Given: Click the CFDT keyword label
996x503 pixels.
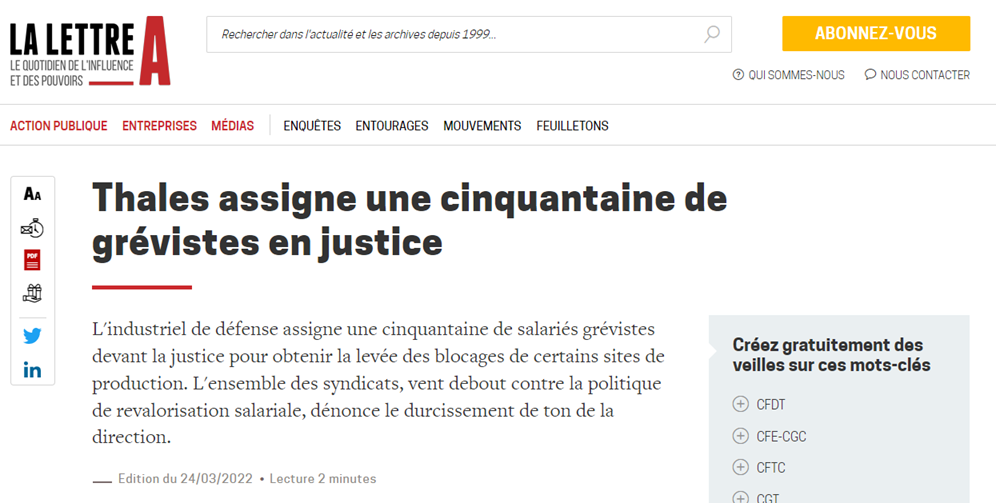Looking at the screenshot, I should point(771,405).
